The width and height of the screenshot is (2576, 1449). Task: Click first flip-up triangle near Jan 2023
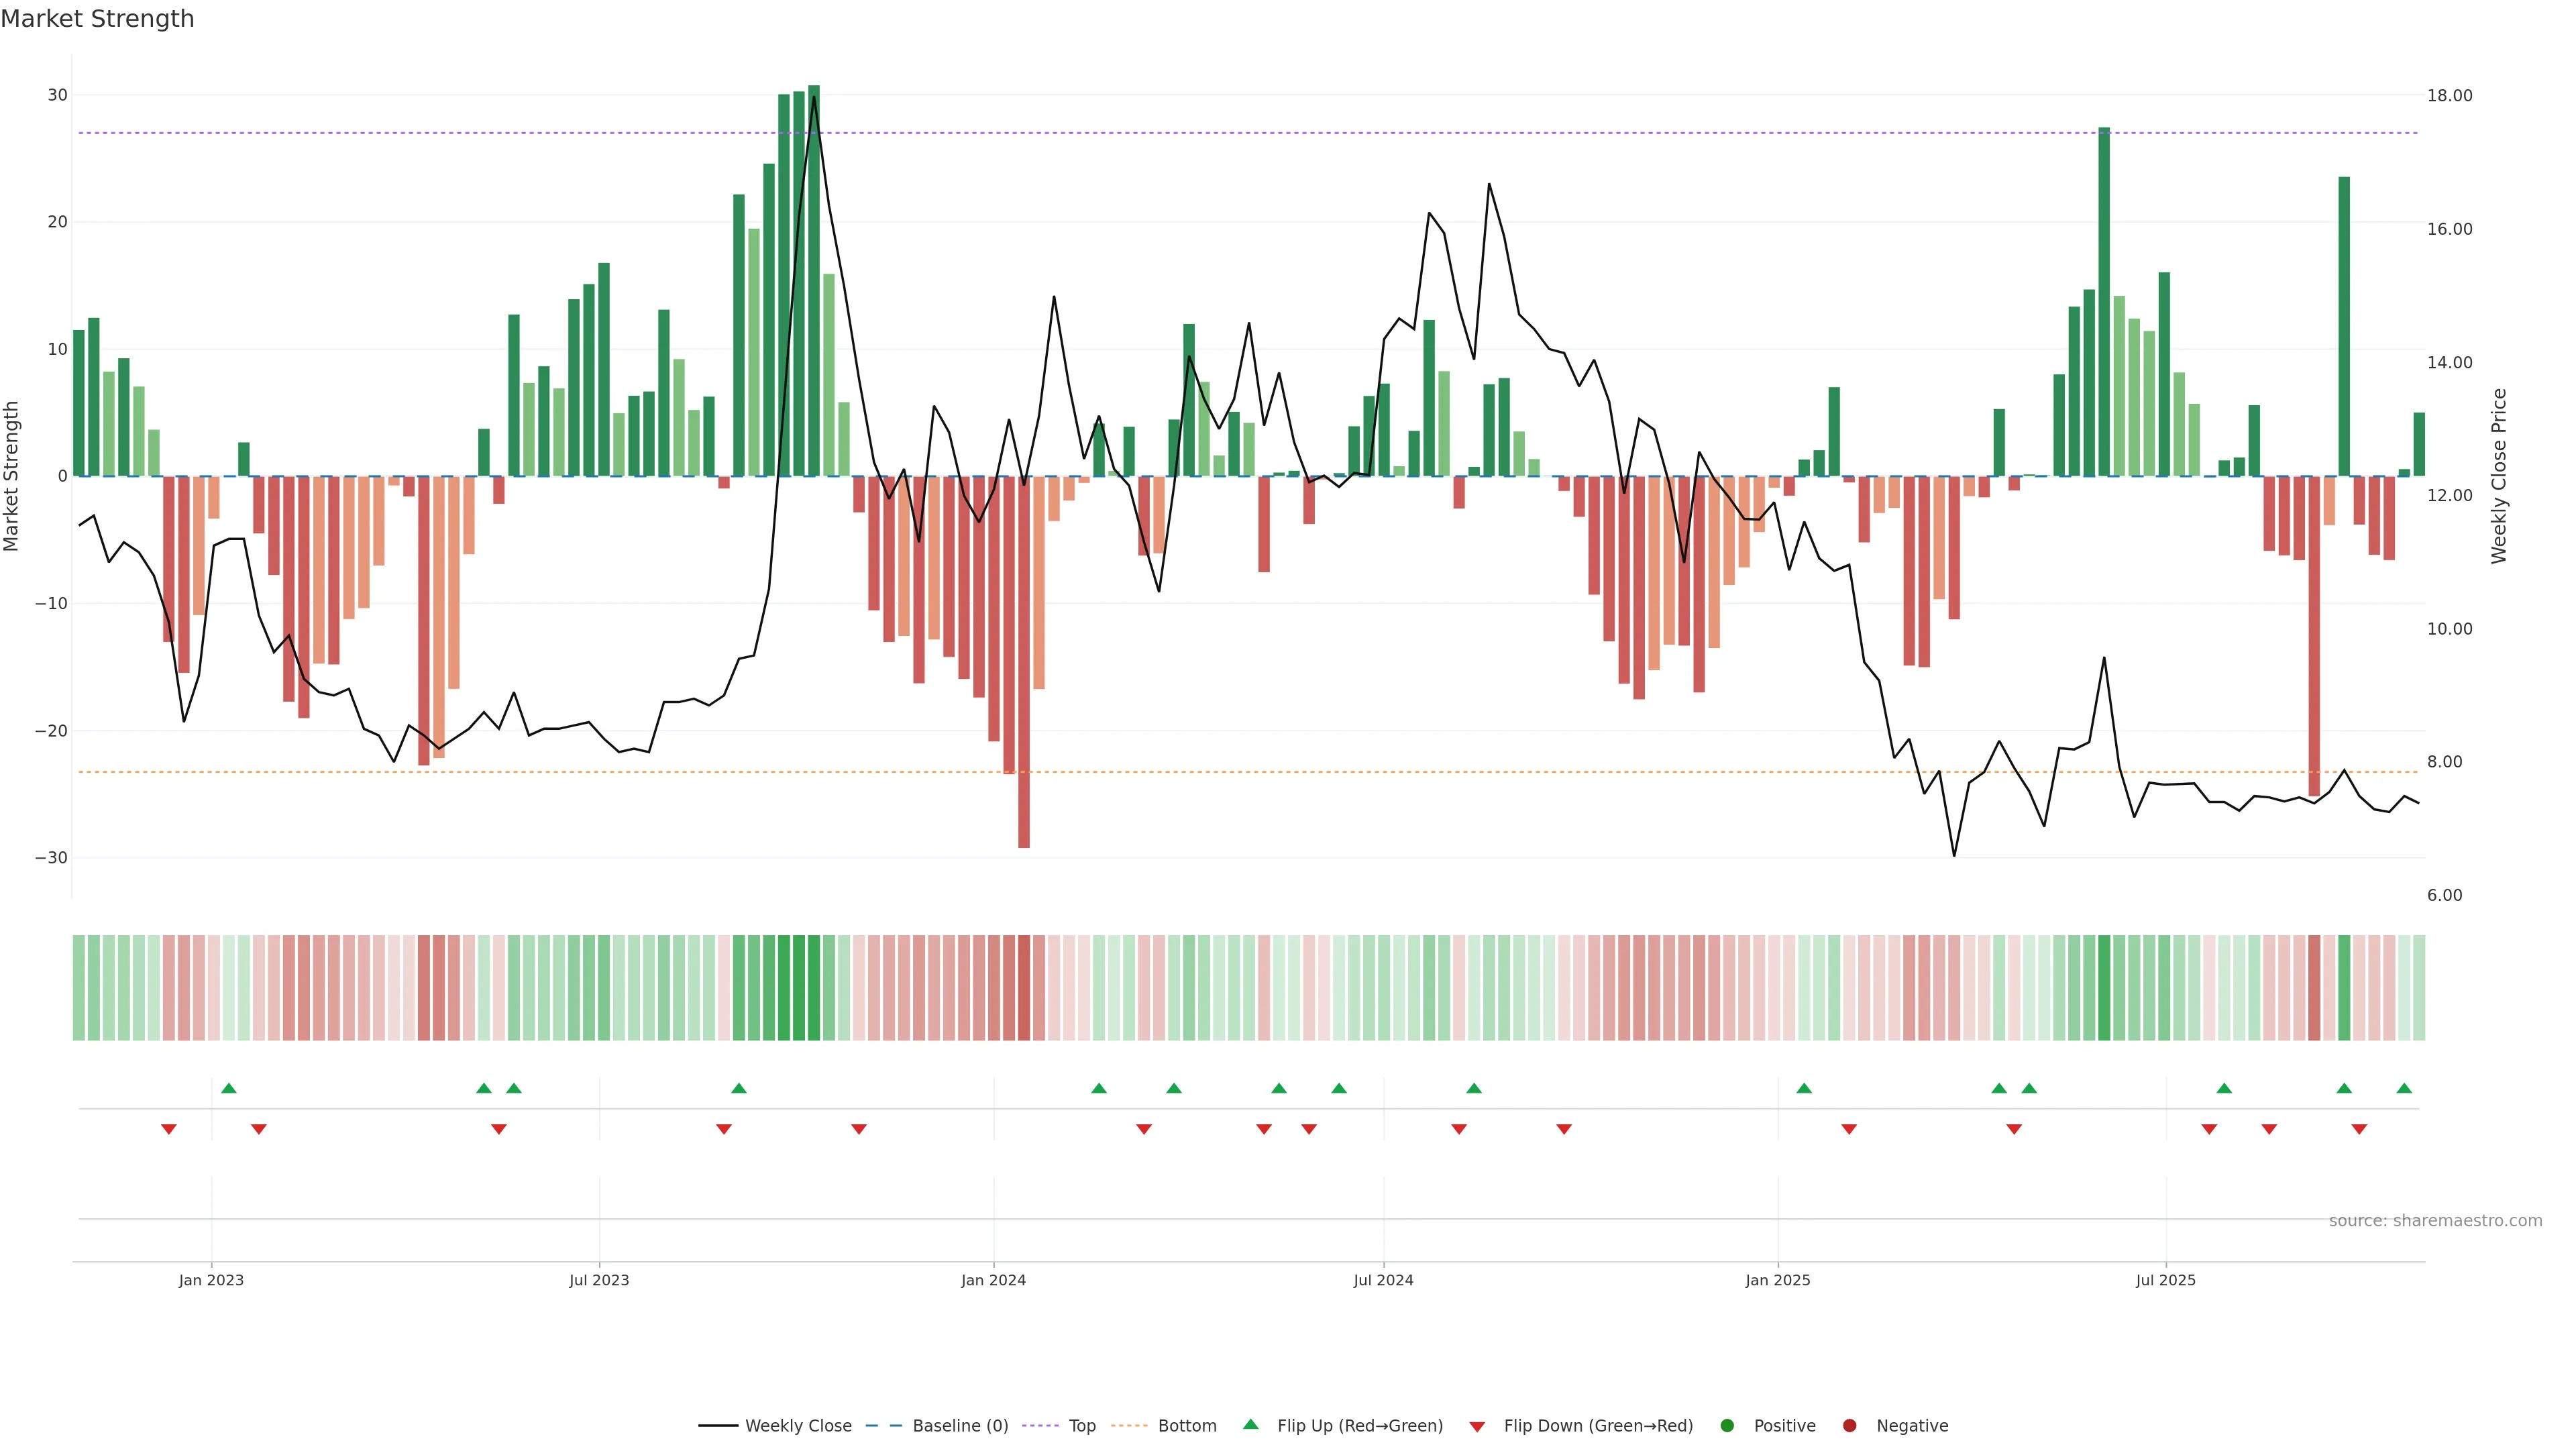(229, 1088)
